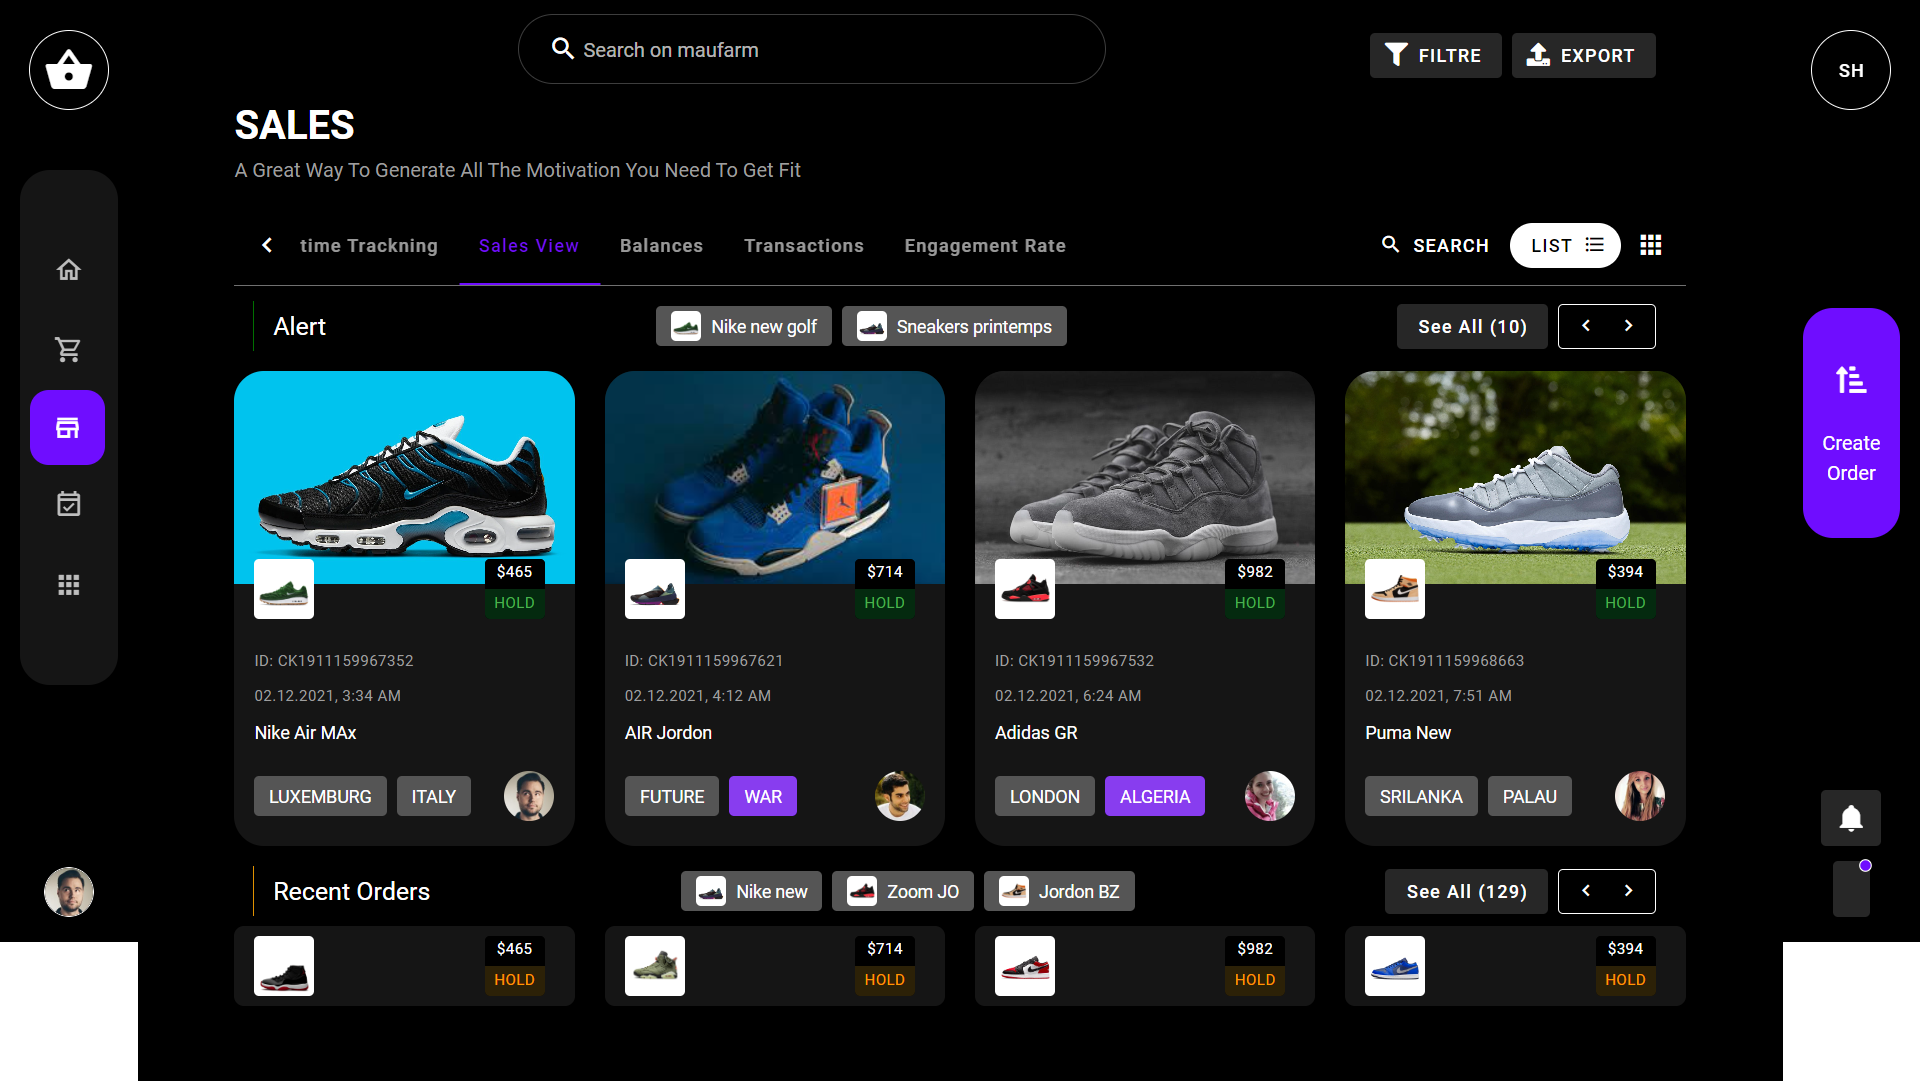Open the shopping cart sidebar icon
Viewport: 1920px width, 1081px height.
pyautogui.click(x=68, y=349)
